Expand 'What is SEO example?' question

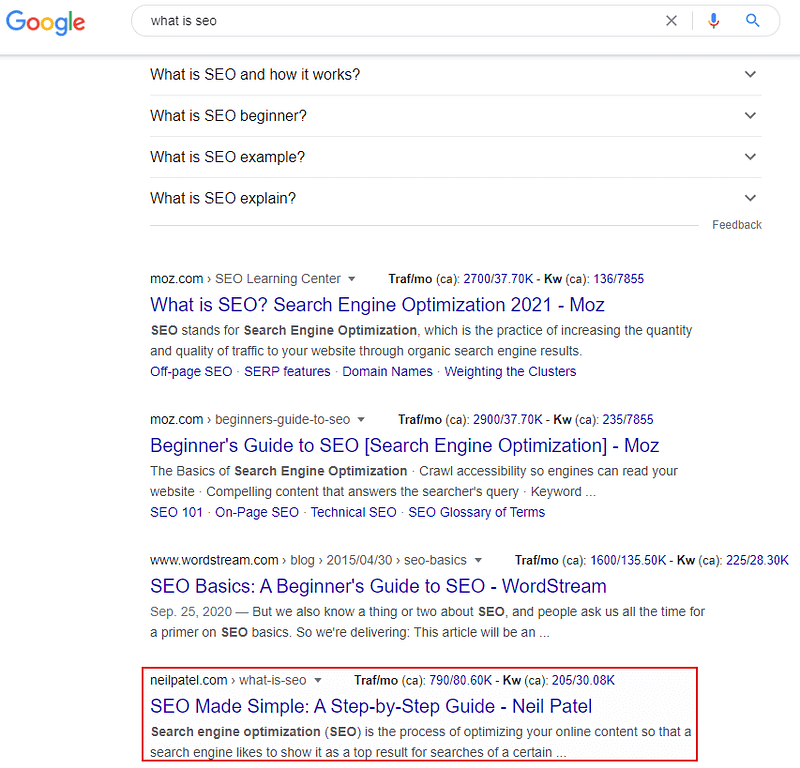pos(455,157)
